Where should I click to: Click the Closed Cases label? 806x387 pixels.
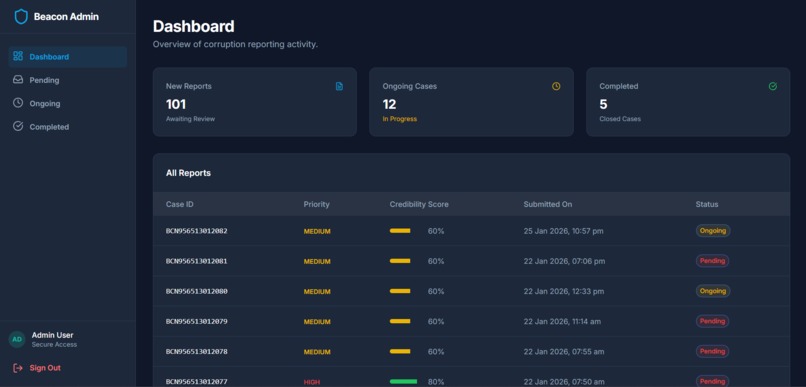click(620, 119)
